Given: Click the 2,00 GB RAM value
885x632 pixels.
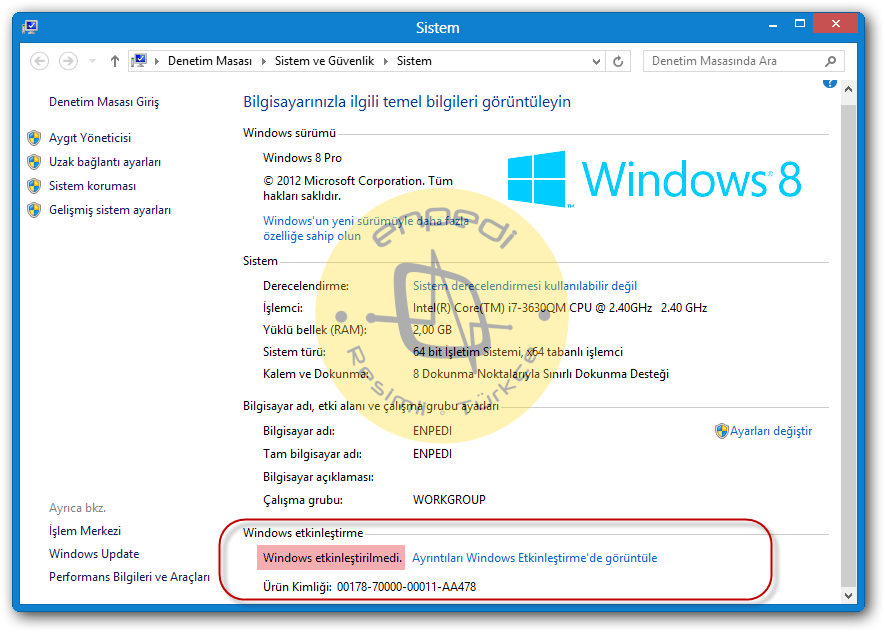Looking at the screenshot, I should [432, 330].
